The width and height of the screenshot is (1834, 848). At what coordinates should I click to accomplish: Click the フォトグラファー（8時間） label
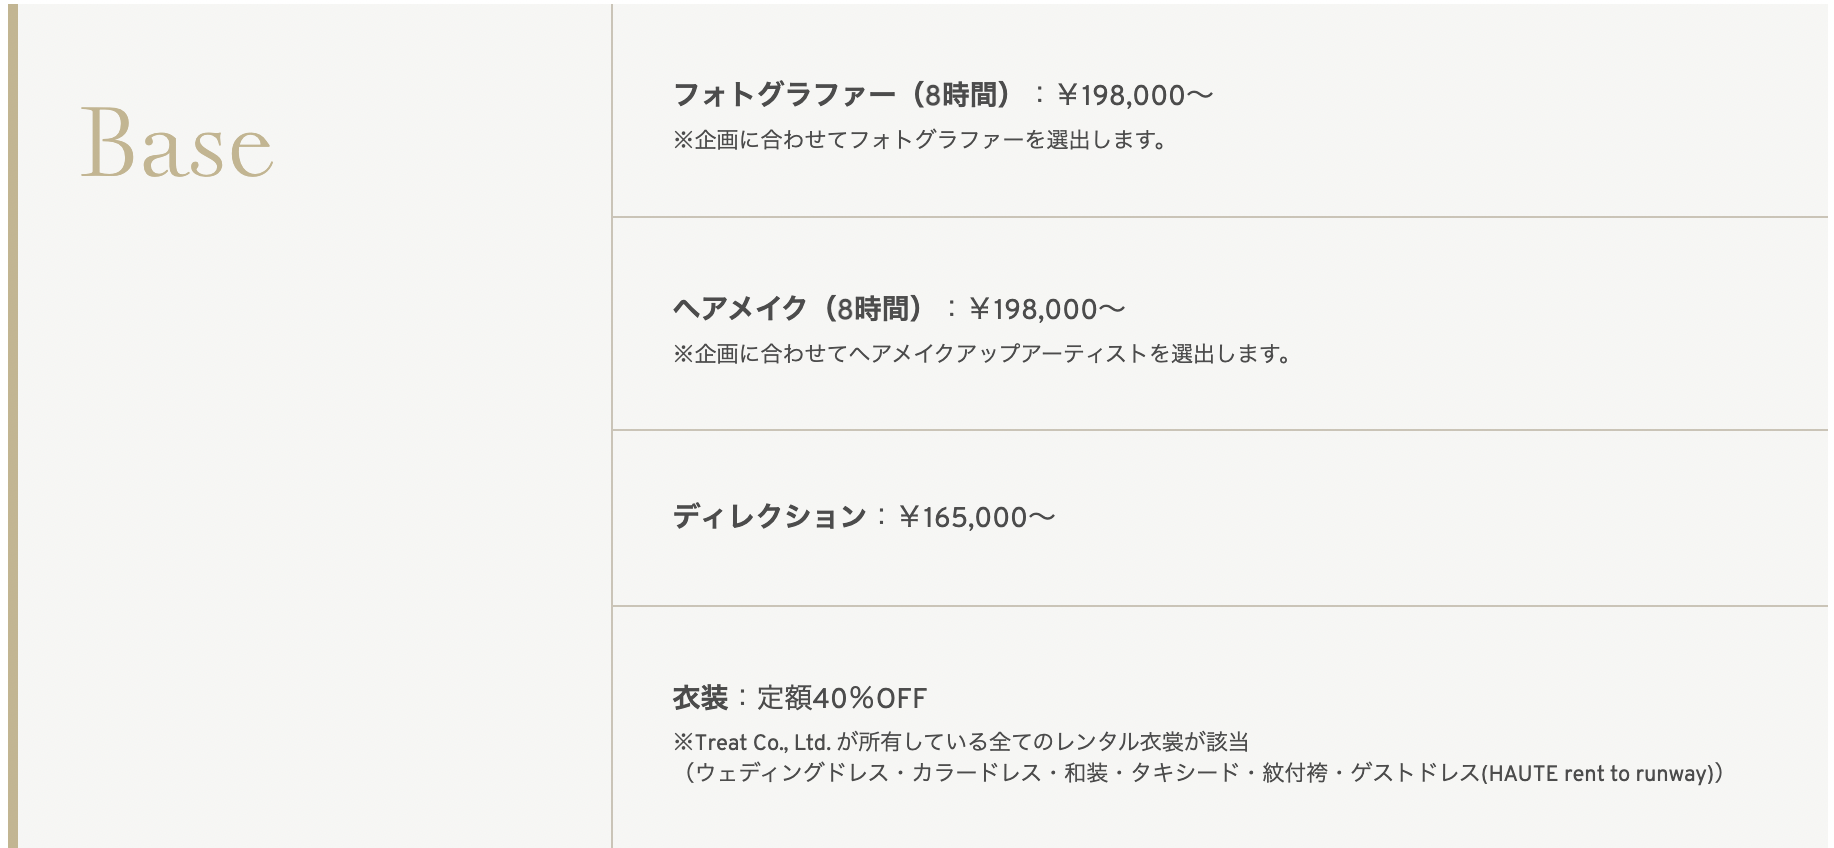pyautogui.click(x=842, y=95)
